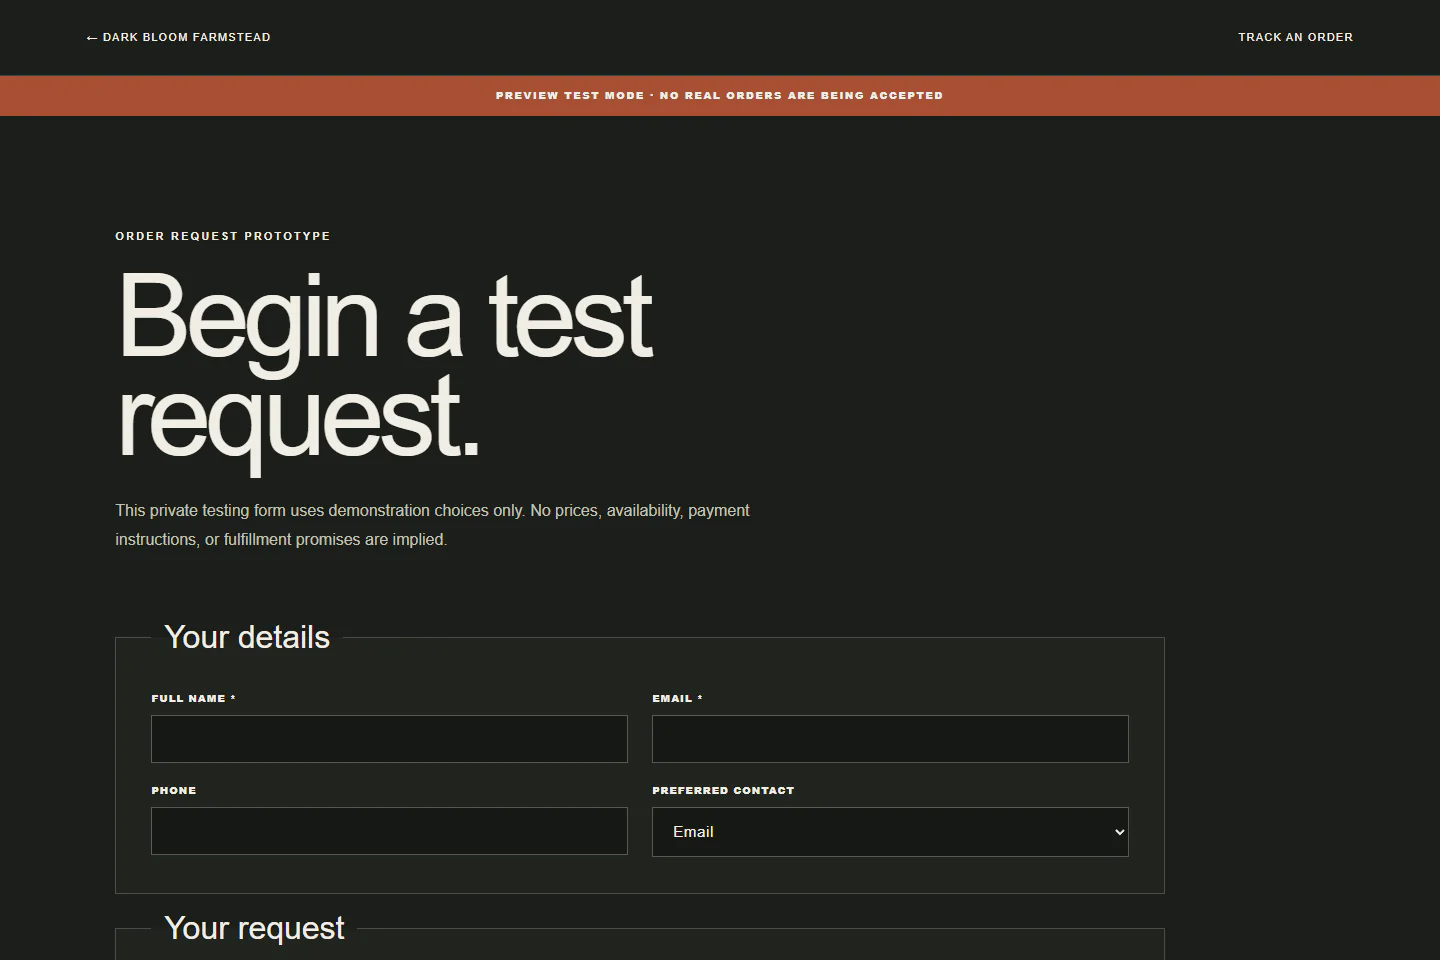Select the Phone input box
Image resolution: width=1440 pixels, height=960 pixels.
click(389, 831)
